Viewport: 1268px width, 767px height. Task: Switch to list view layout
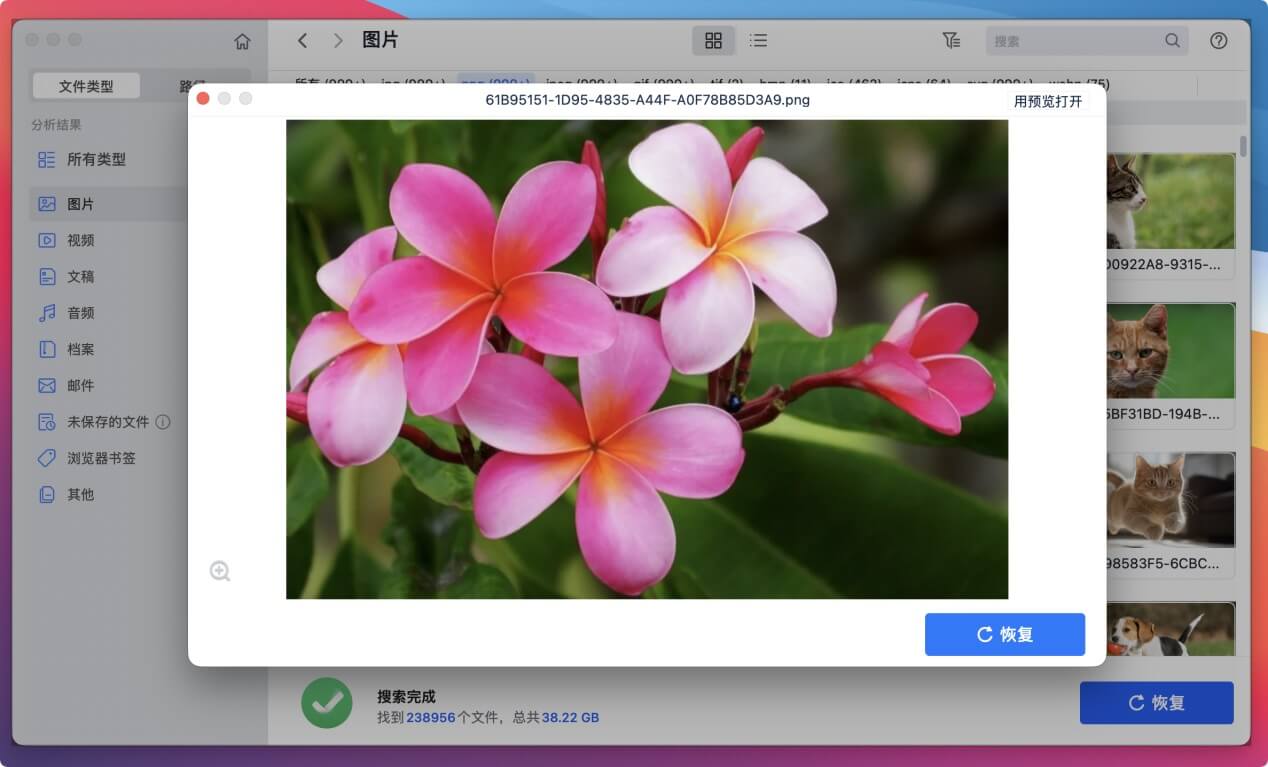[x=758, y=40]
